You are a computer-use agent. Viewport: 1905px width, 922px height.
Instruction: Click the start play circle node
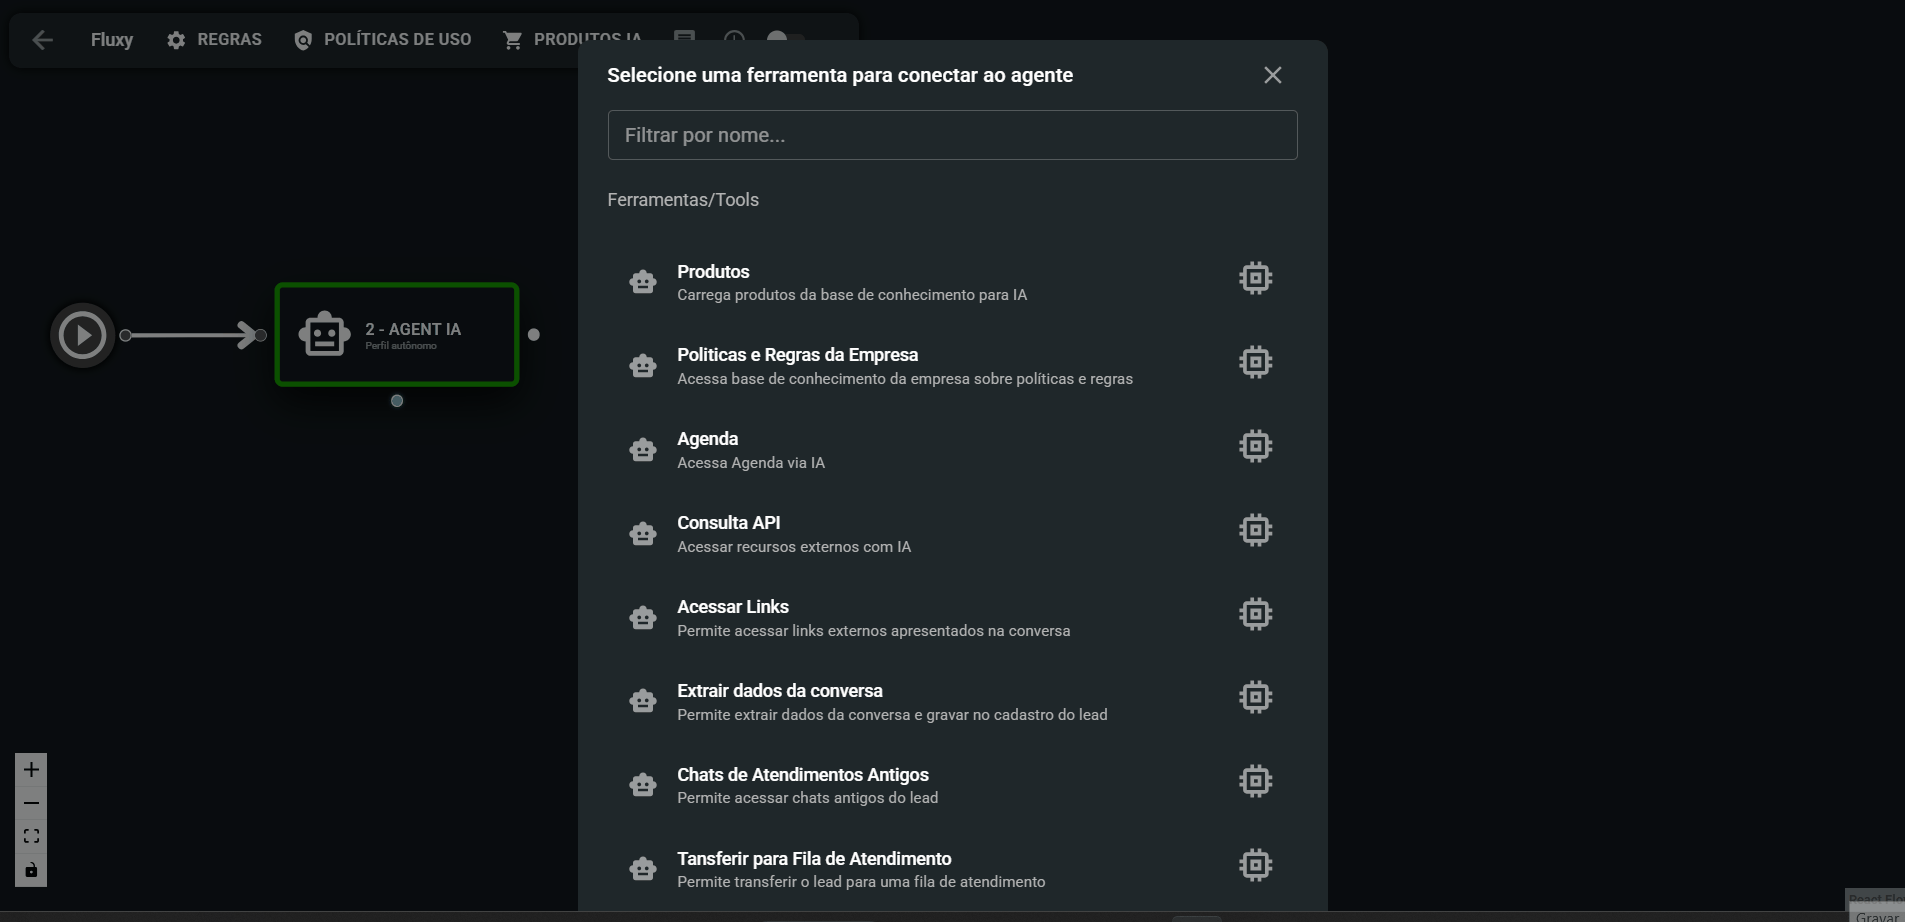82,335
